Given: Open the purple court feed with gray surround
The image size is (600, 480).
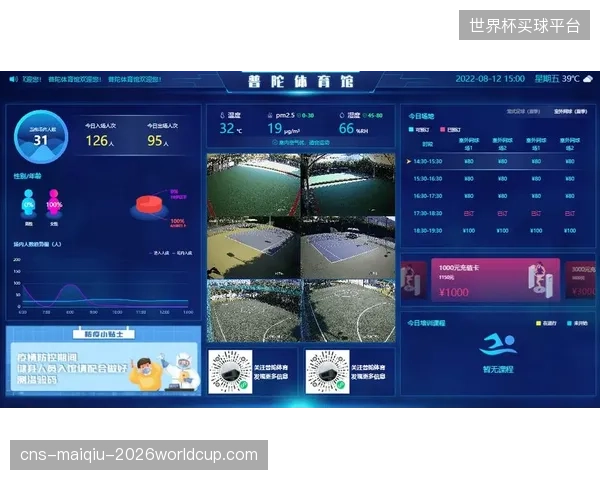Looking at the screenshot, I should [x=348, y=248].
